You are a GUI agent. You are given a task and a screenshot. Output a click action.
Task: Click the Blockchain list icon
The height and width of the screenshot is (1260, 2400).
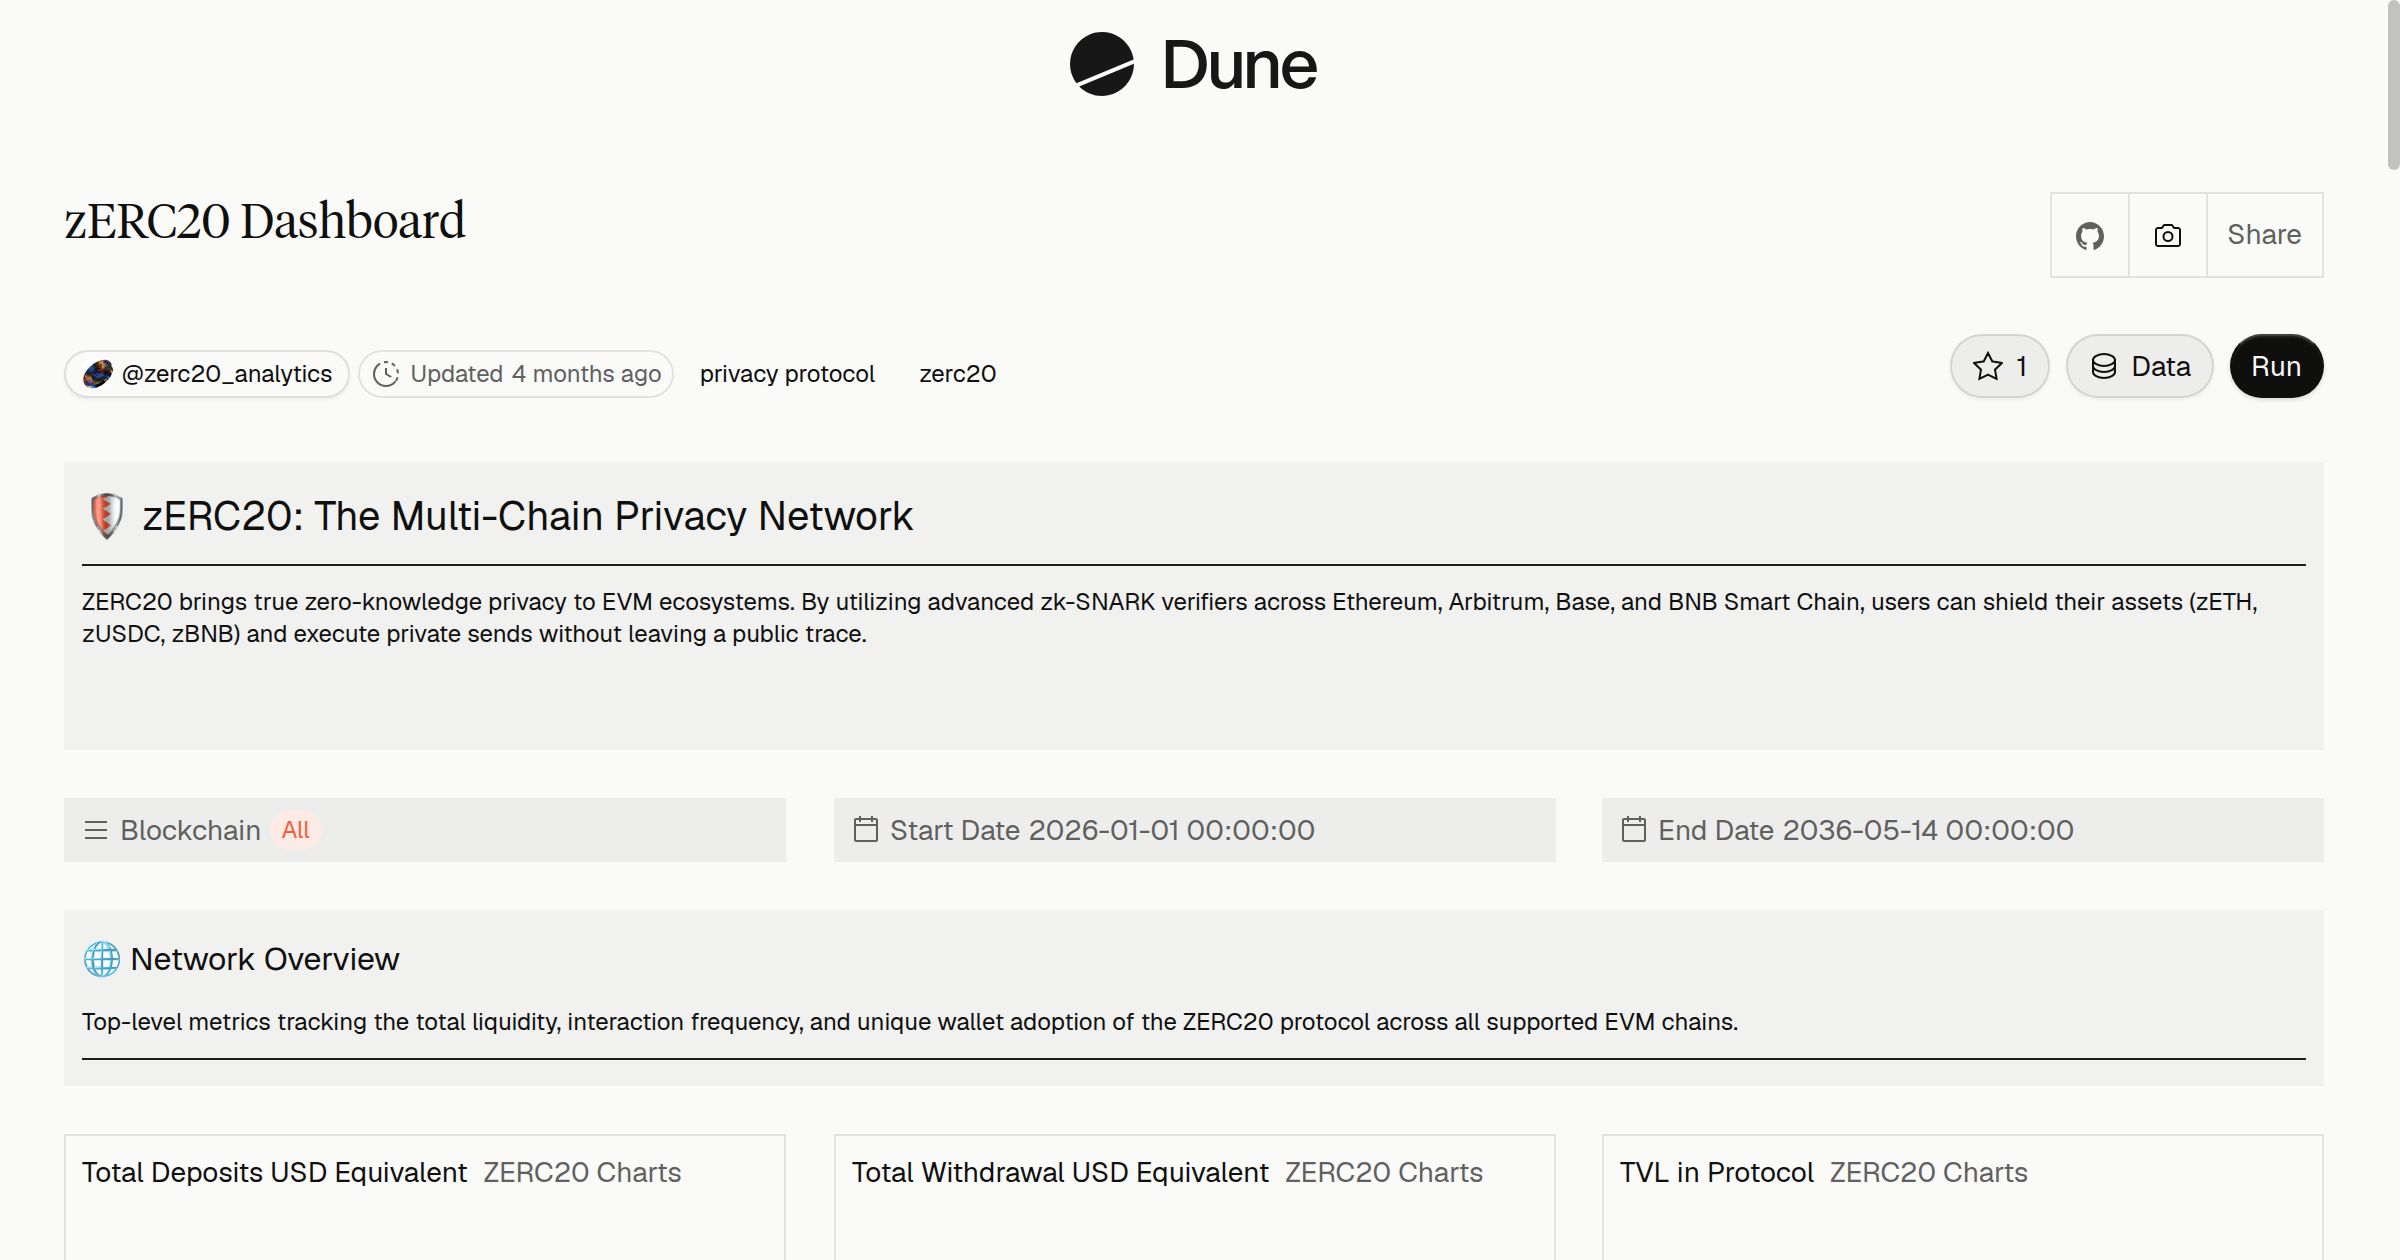(96, 830)
